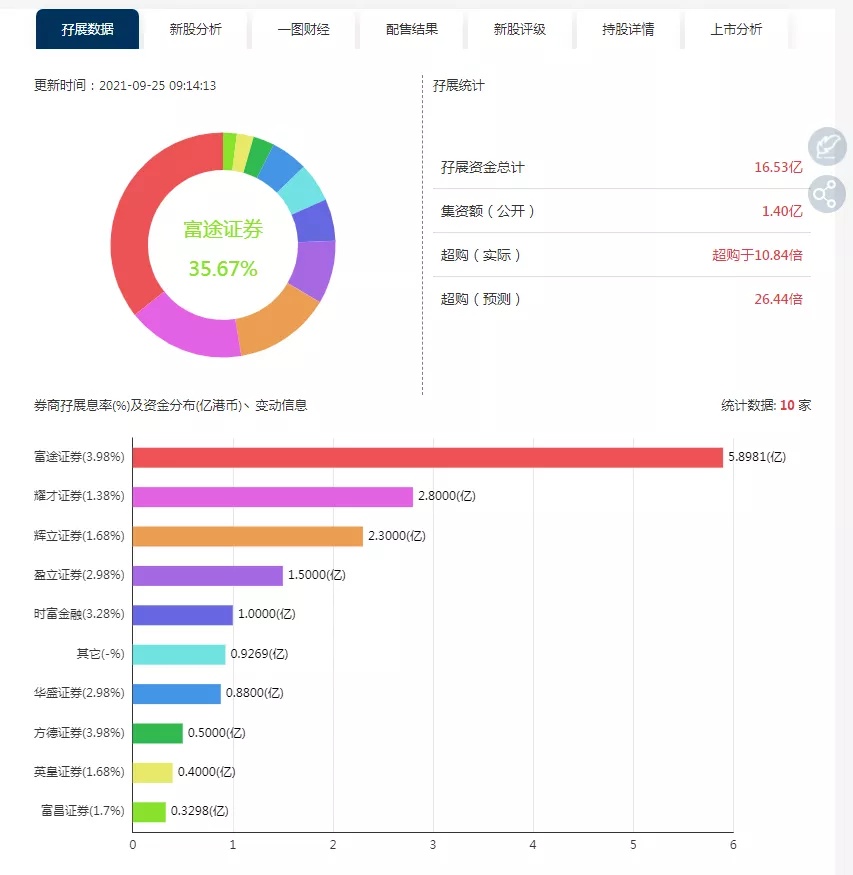Click the 方德证券 green bar
Screen dimensions: 853x875
(158, 733)
